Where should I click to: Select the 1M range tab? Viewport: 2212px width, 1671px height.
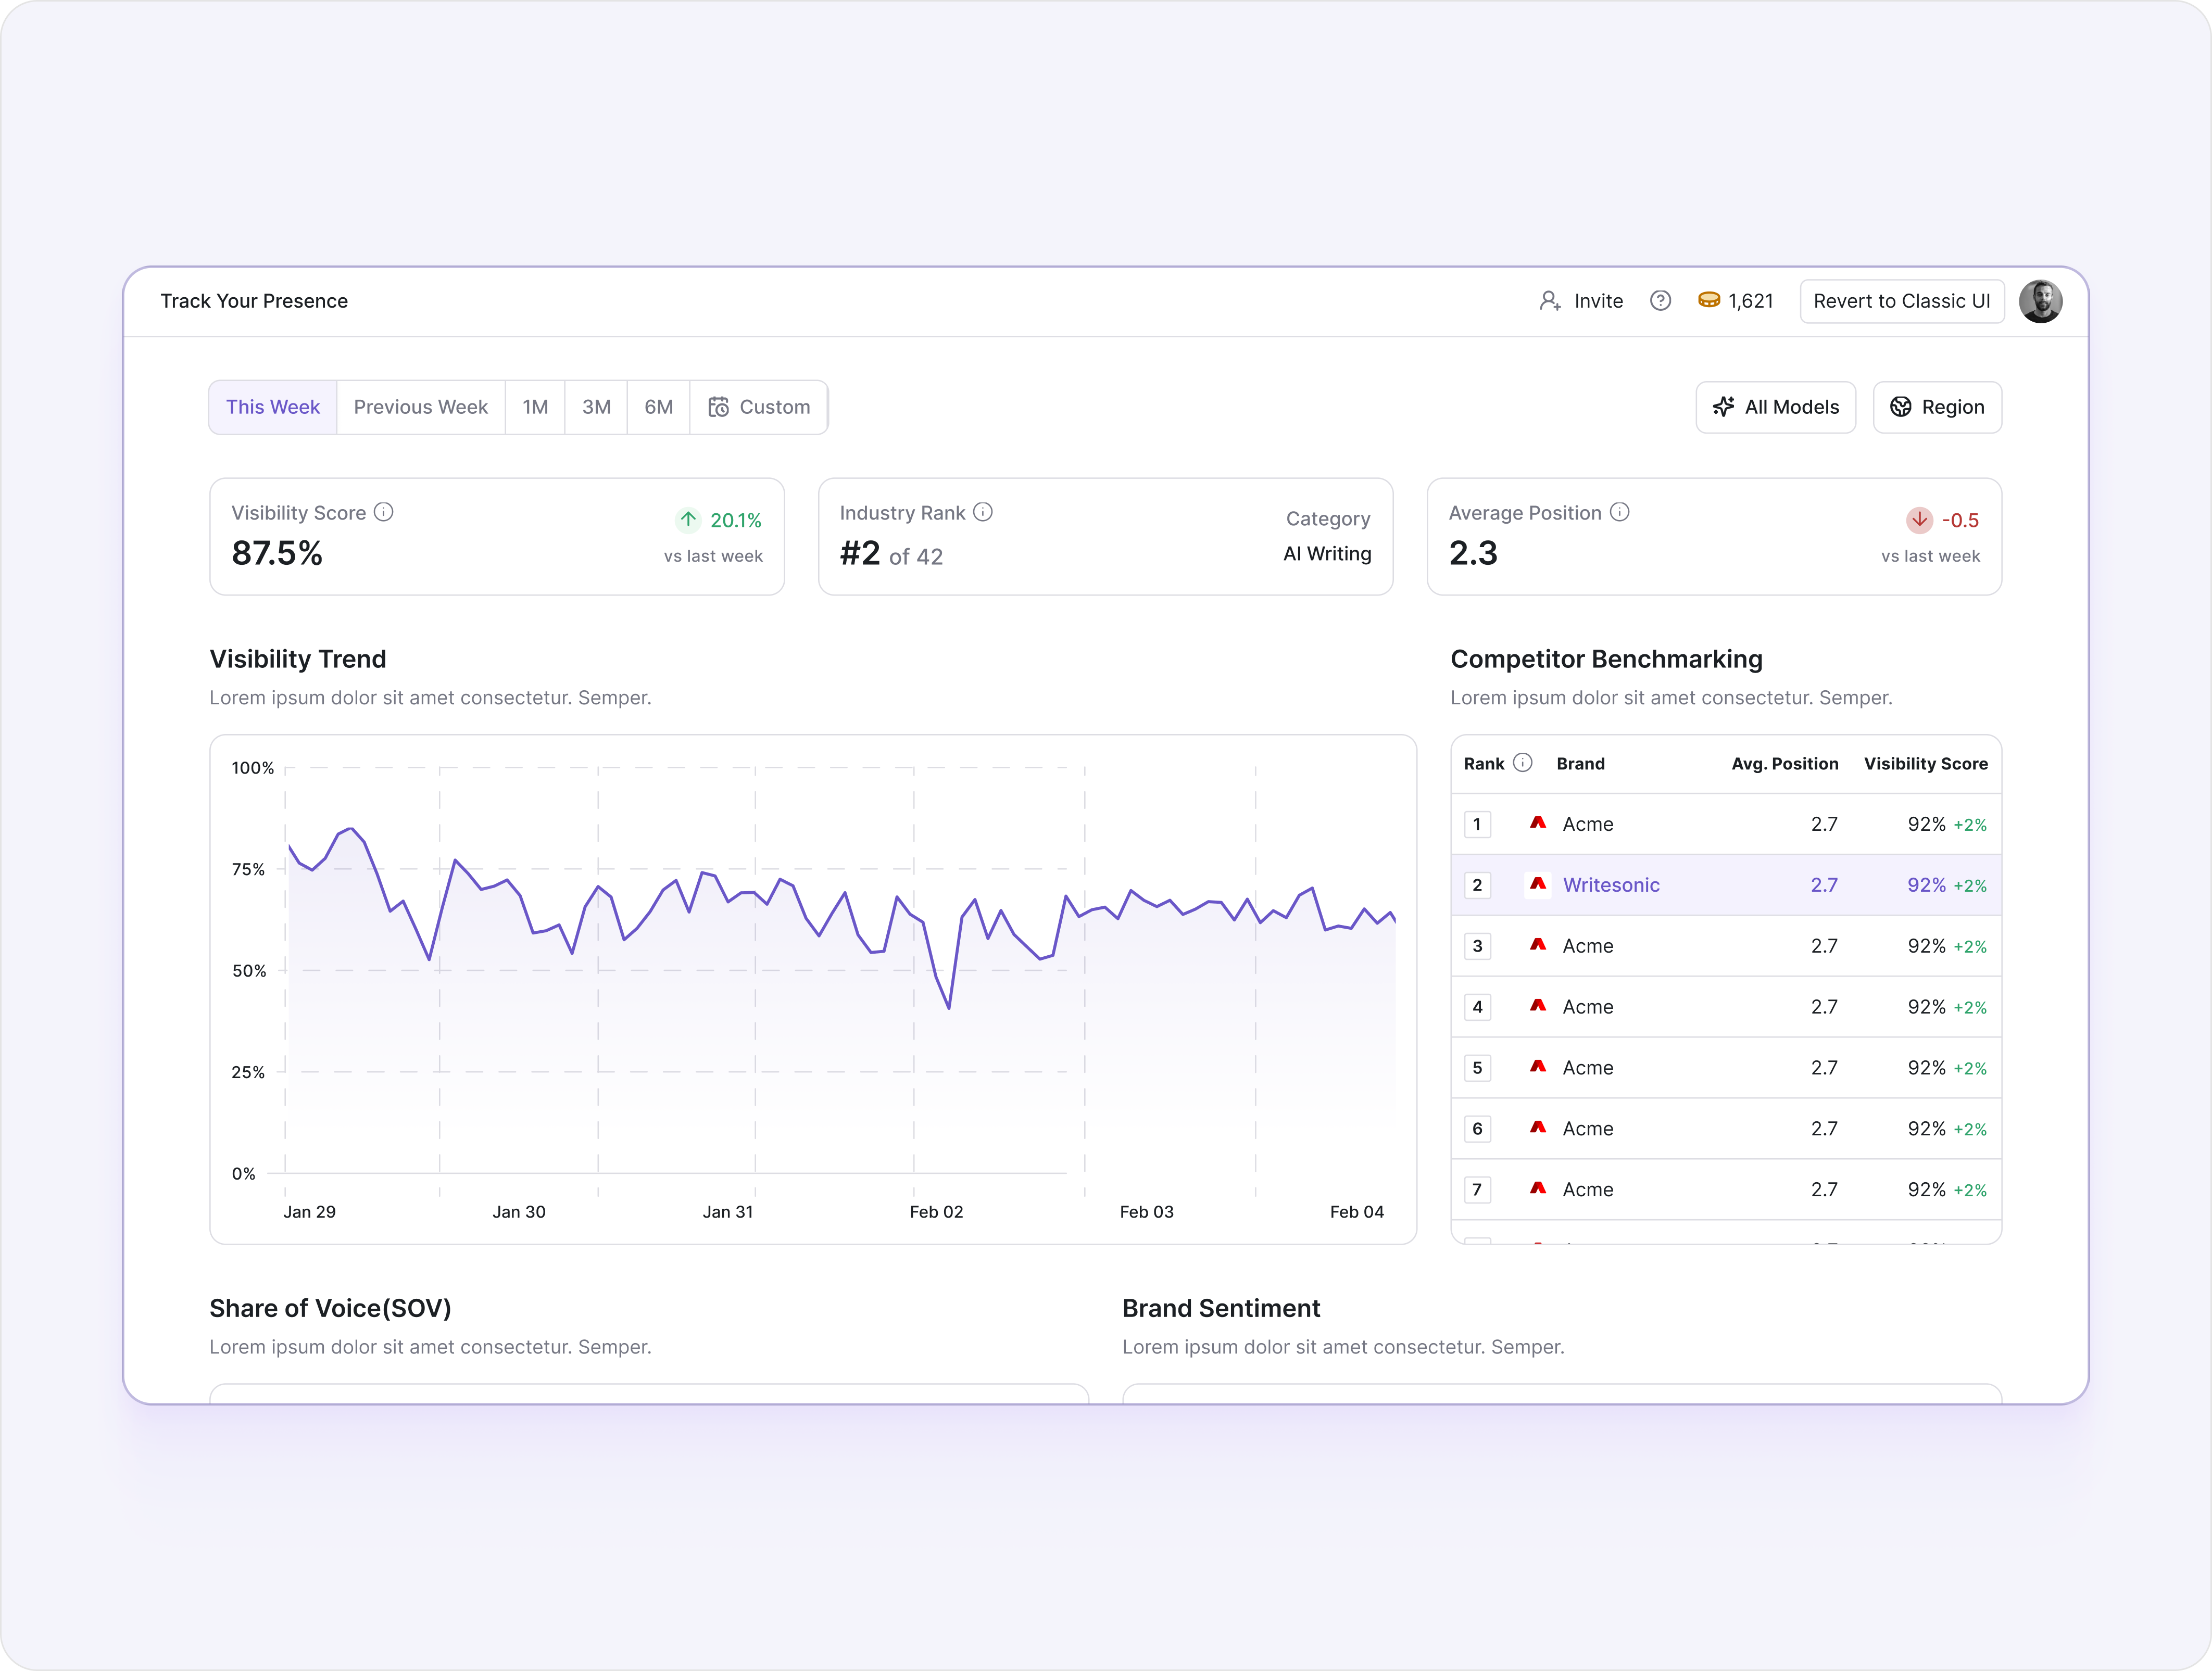pos(535,407)
